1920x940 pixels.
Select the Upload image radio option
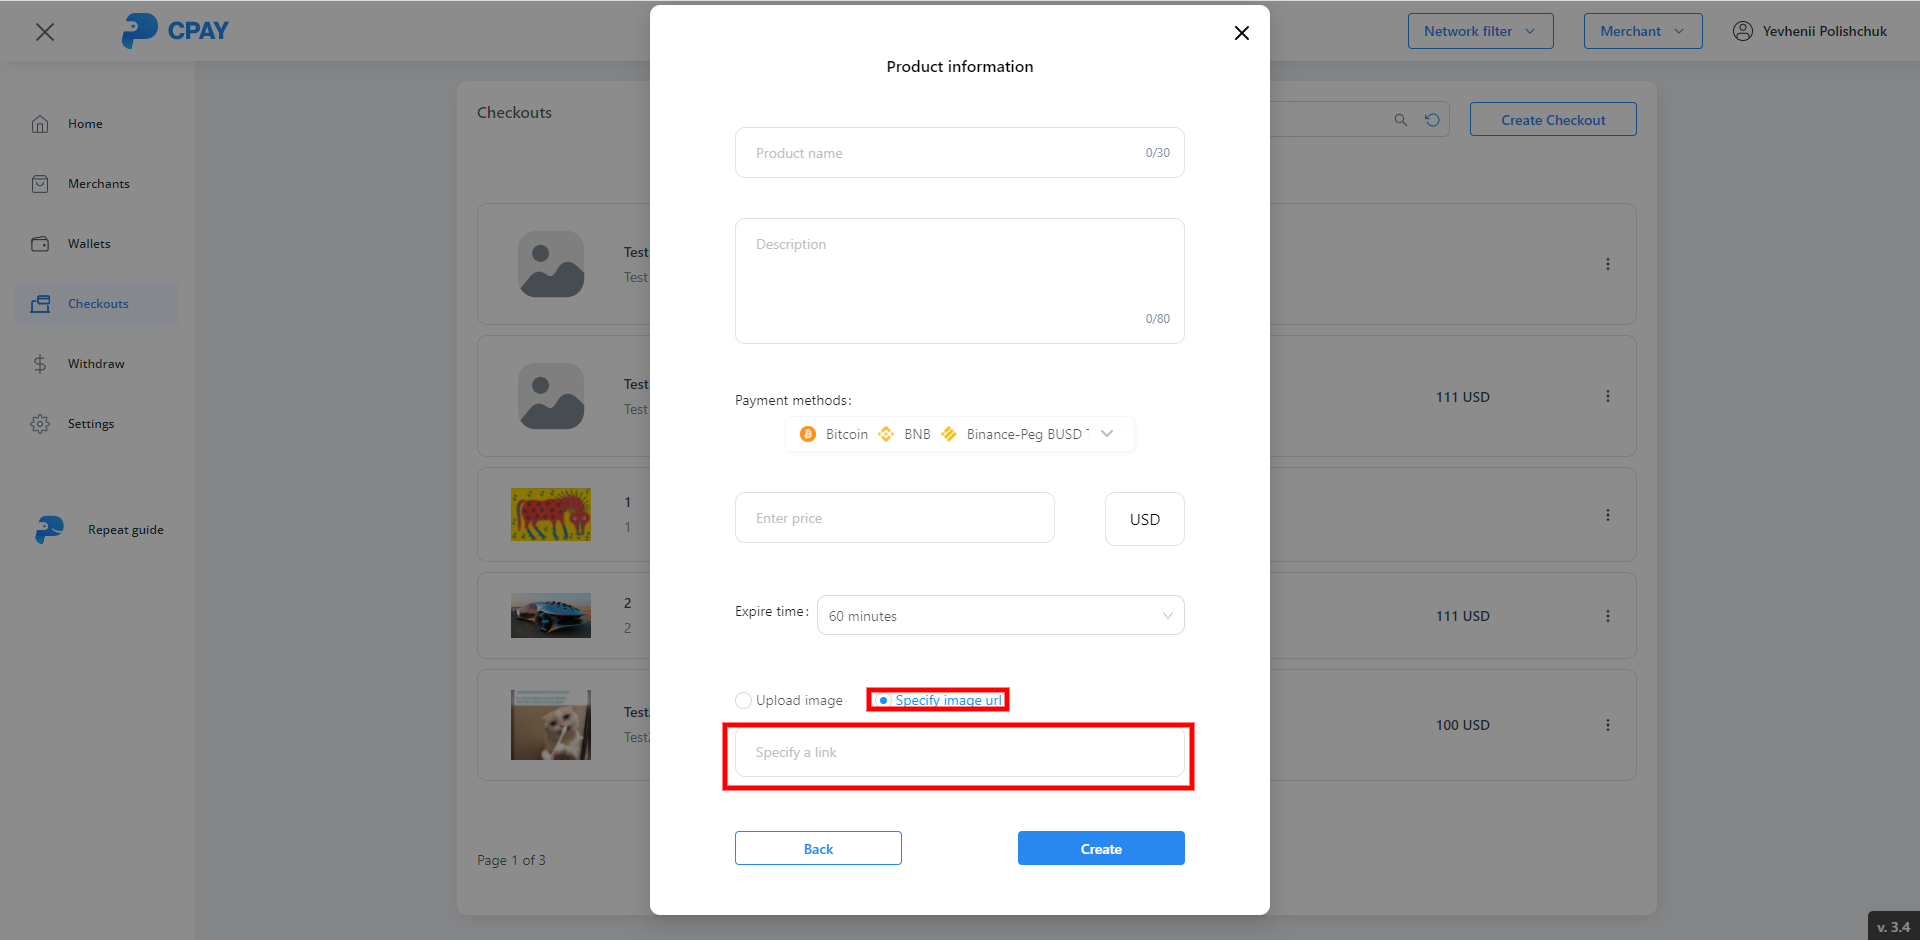pyautogui.click(x=743, y=701)
